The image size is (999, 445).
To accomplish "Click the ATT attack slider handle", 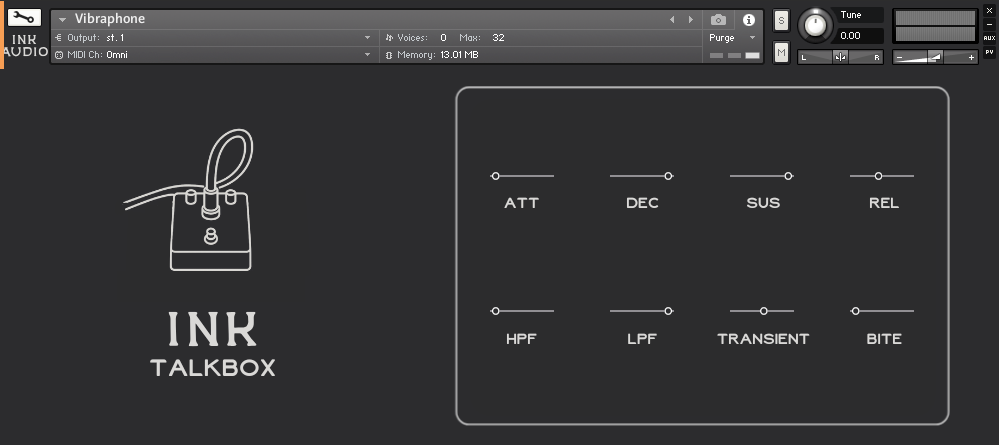I will point(495,176).
